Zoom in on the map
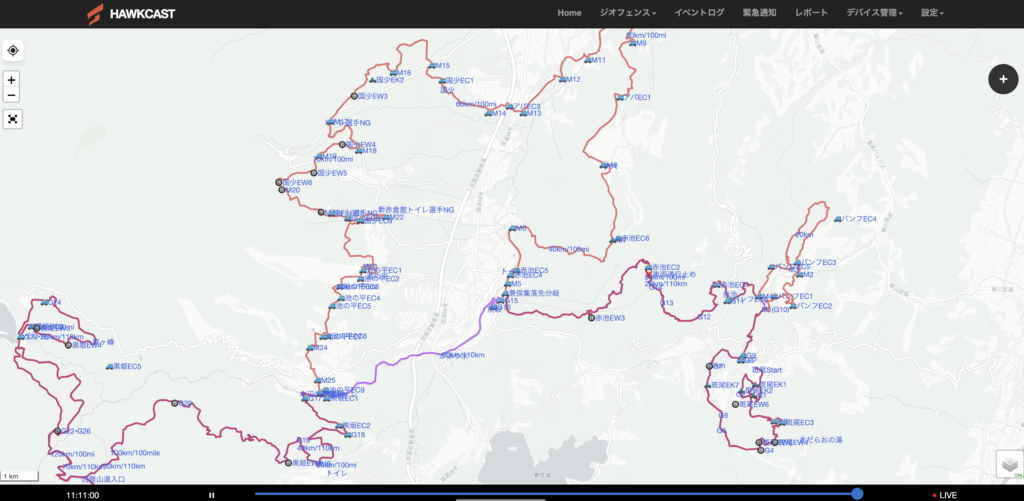The width and height of the screenshot is (1024, 501). (12, 79)
